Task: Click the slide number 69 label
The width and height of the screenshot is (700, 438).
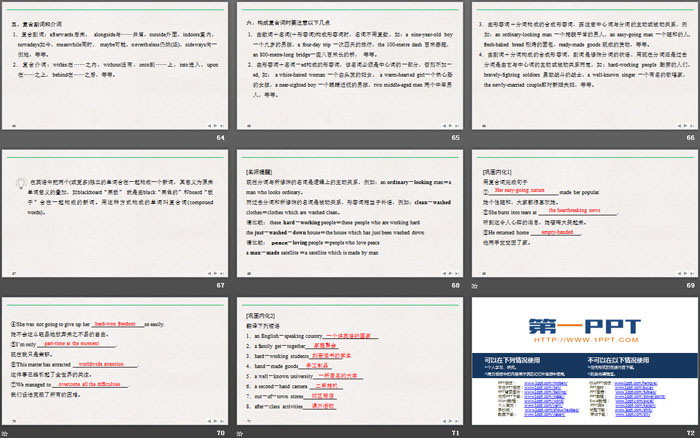Action: coord(691,285)
